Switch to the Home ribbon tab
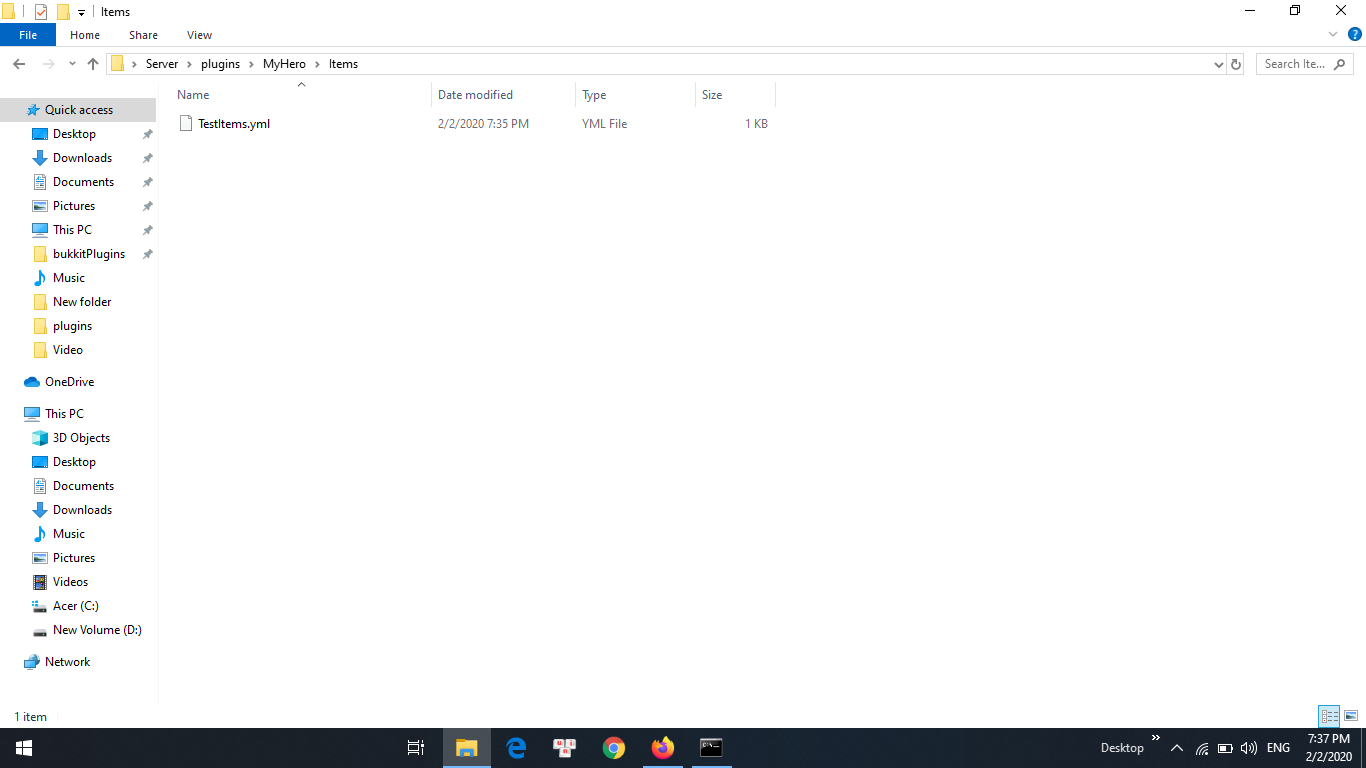 click(85, 35)
